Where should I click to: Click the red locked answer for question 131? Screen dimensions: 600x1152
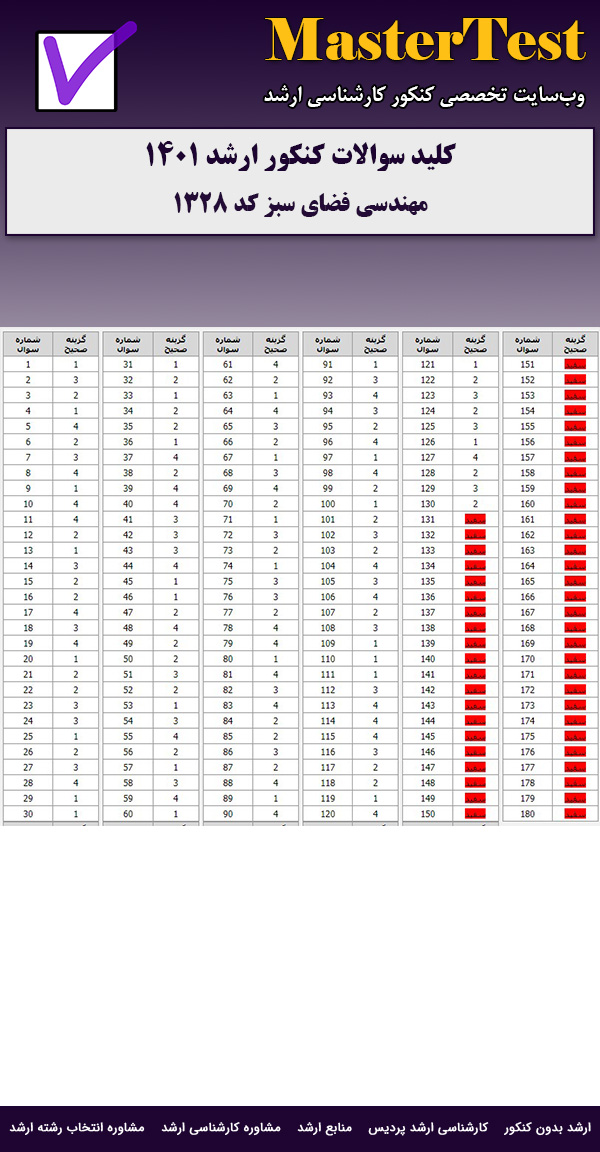point(475,520)
